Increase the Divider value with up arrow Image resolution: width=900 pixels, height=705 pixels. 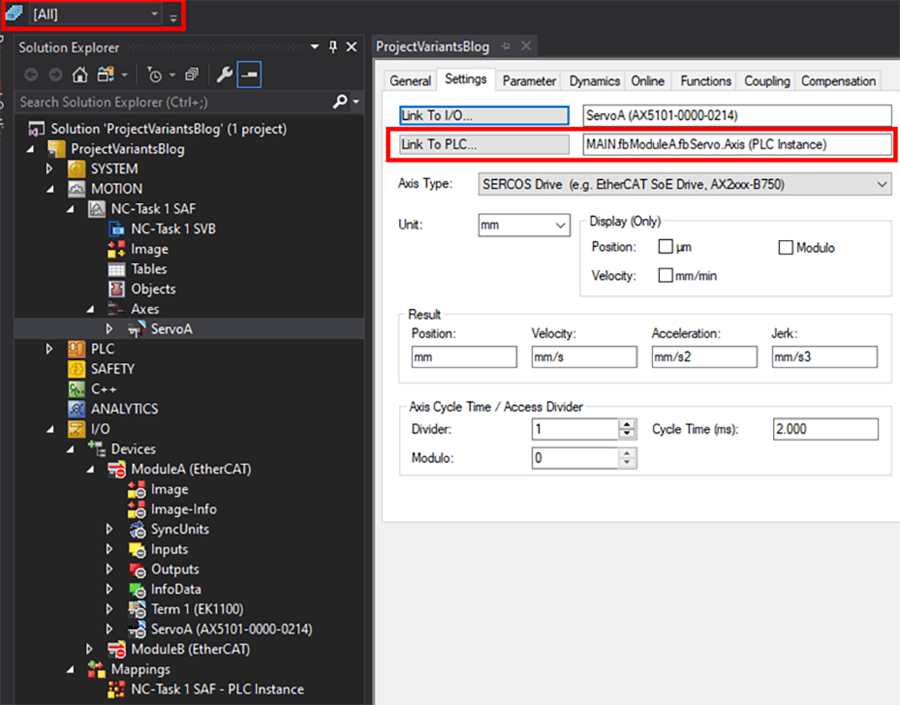(x=627, y=424)
